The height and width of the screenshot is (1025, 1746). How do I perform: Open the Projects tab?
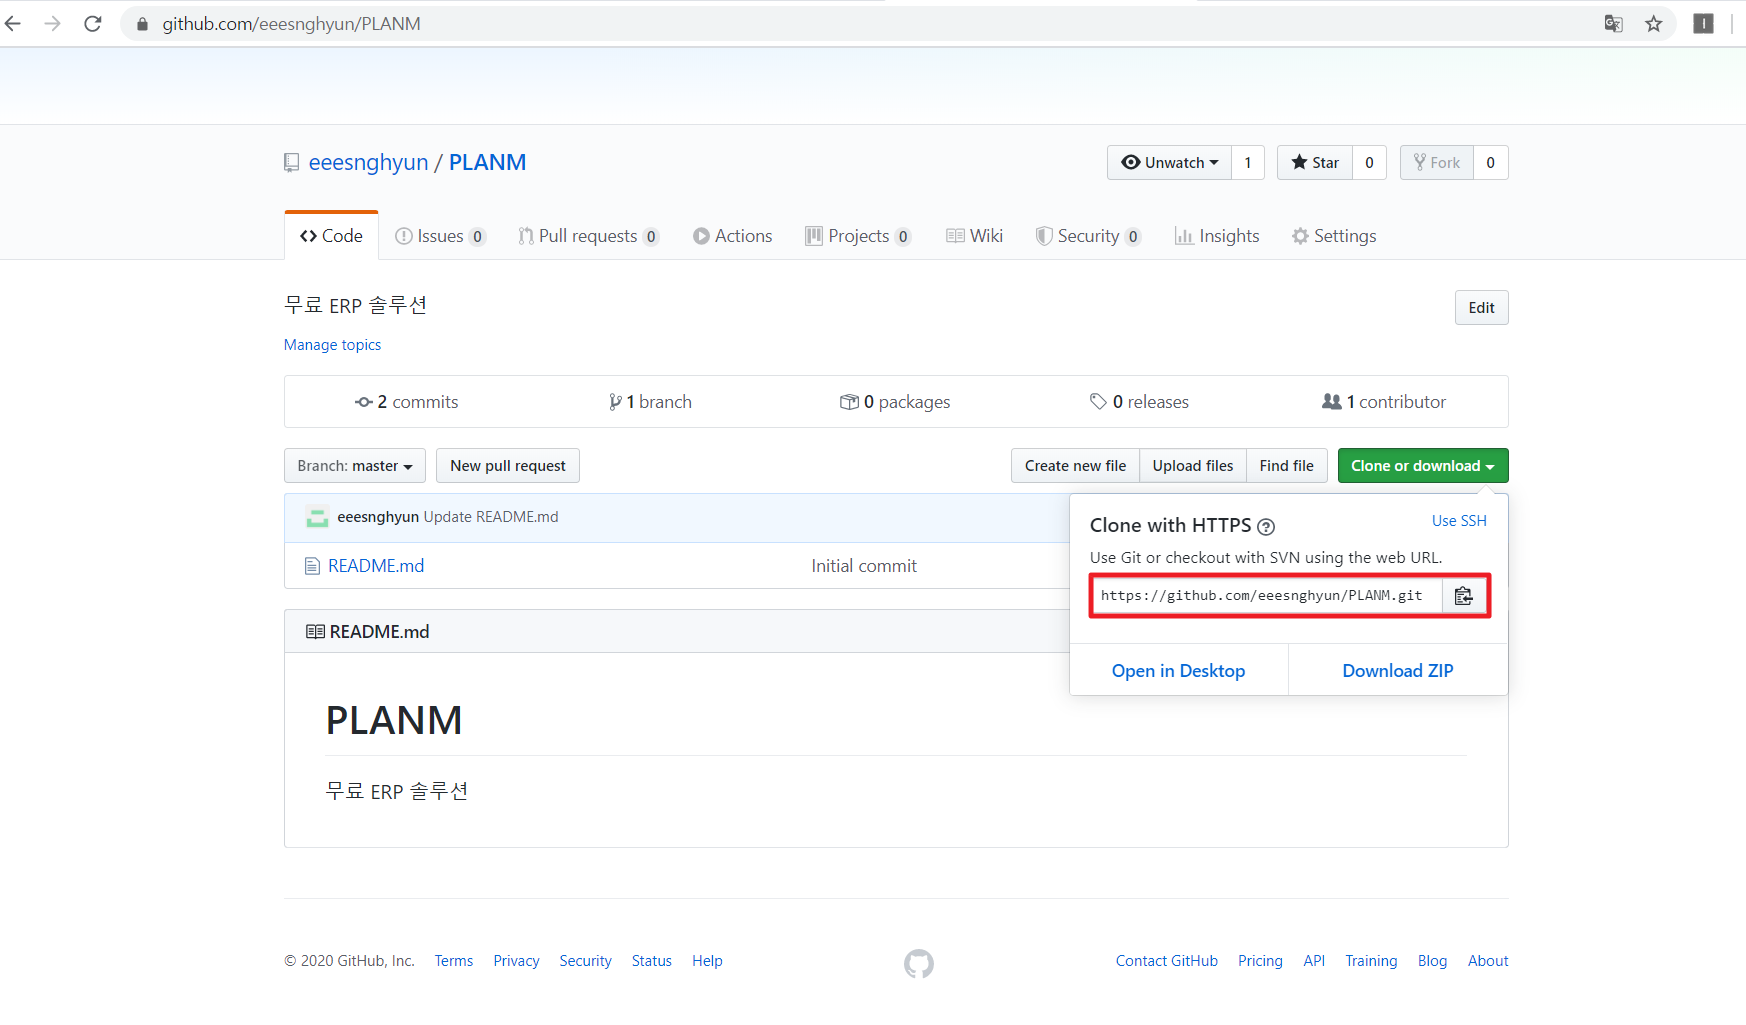point(858,236)
